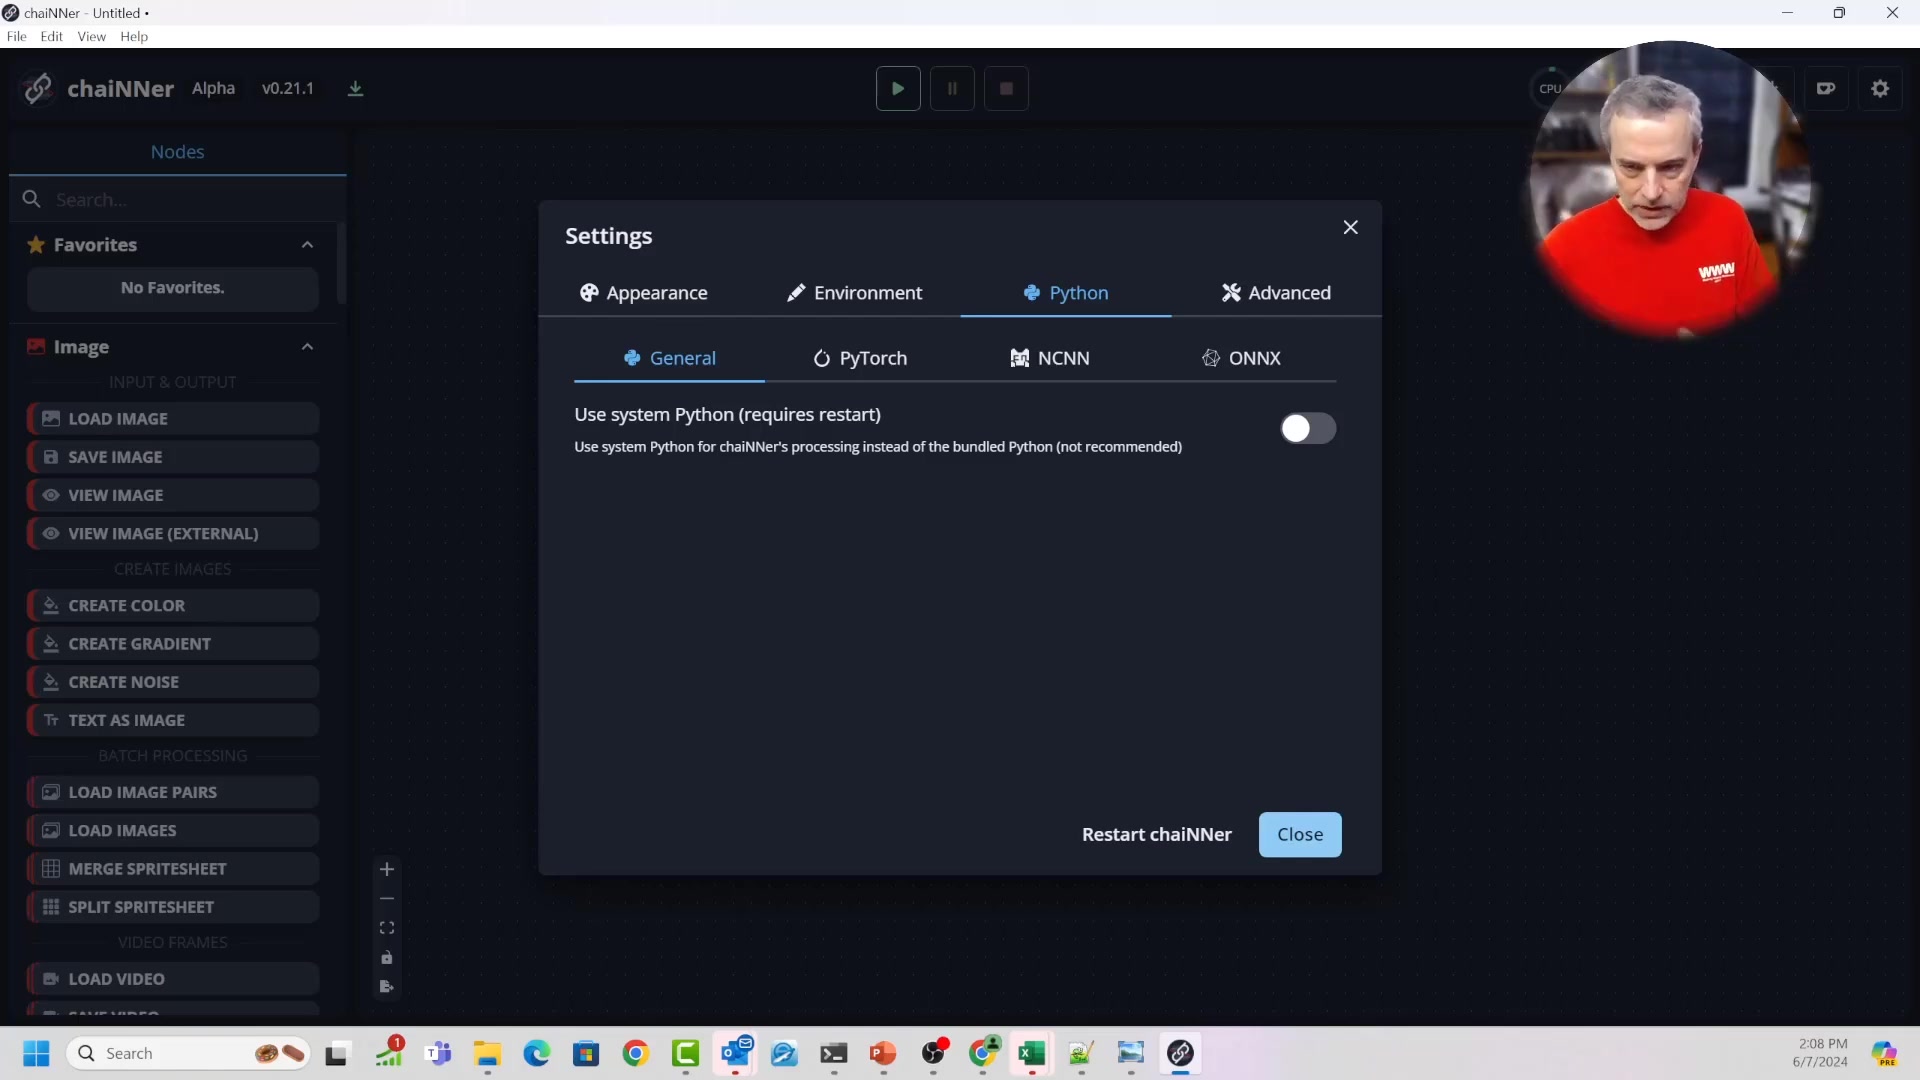The width and height of the screenshot is (1920, 1080).
Task: Open the Help menu
Action: [134, 36]
